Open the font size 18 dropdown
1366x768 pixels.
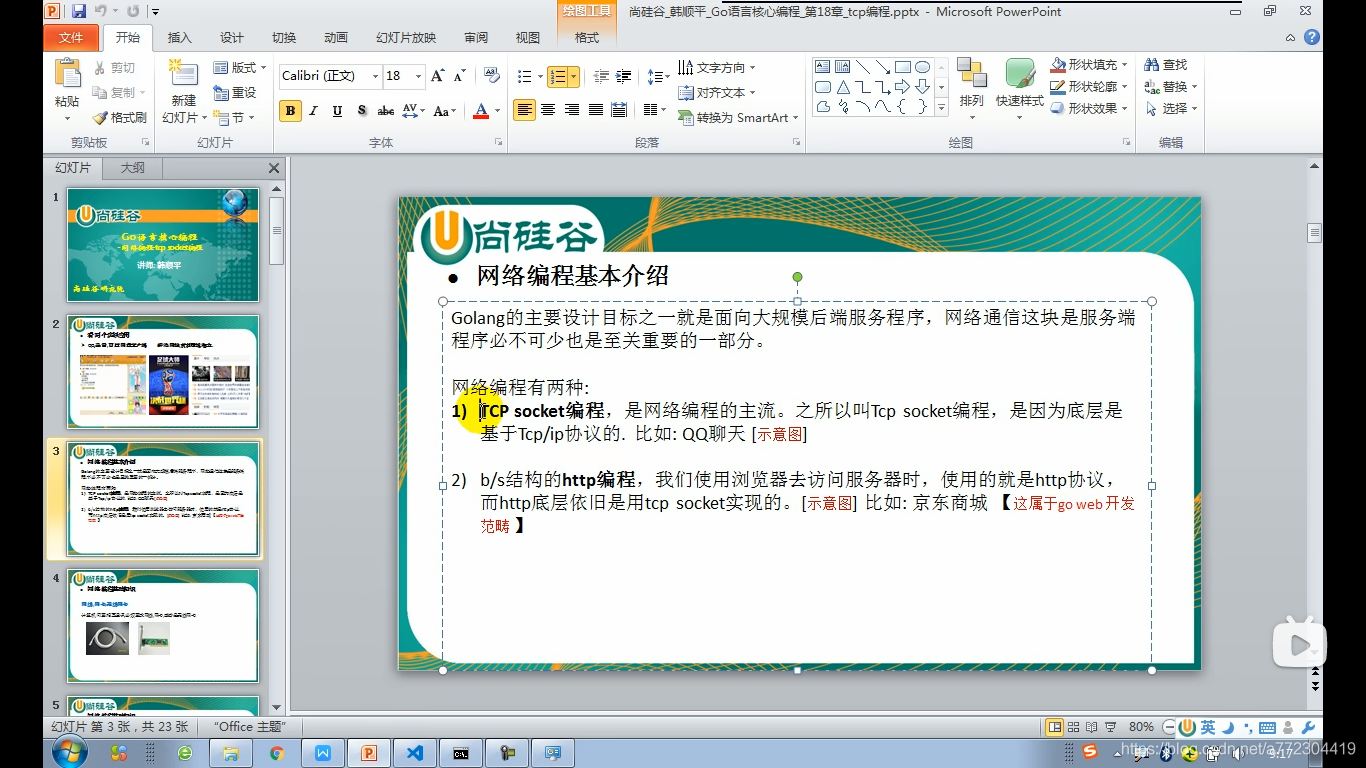click(x=417, y=76)
